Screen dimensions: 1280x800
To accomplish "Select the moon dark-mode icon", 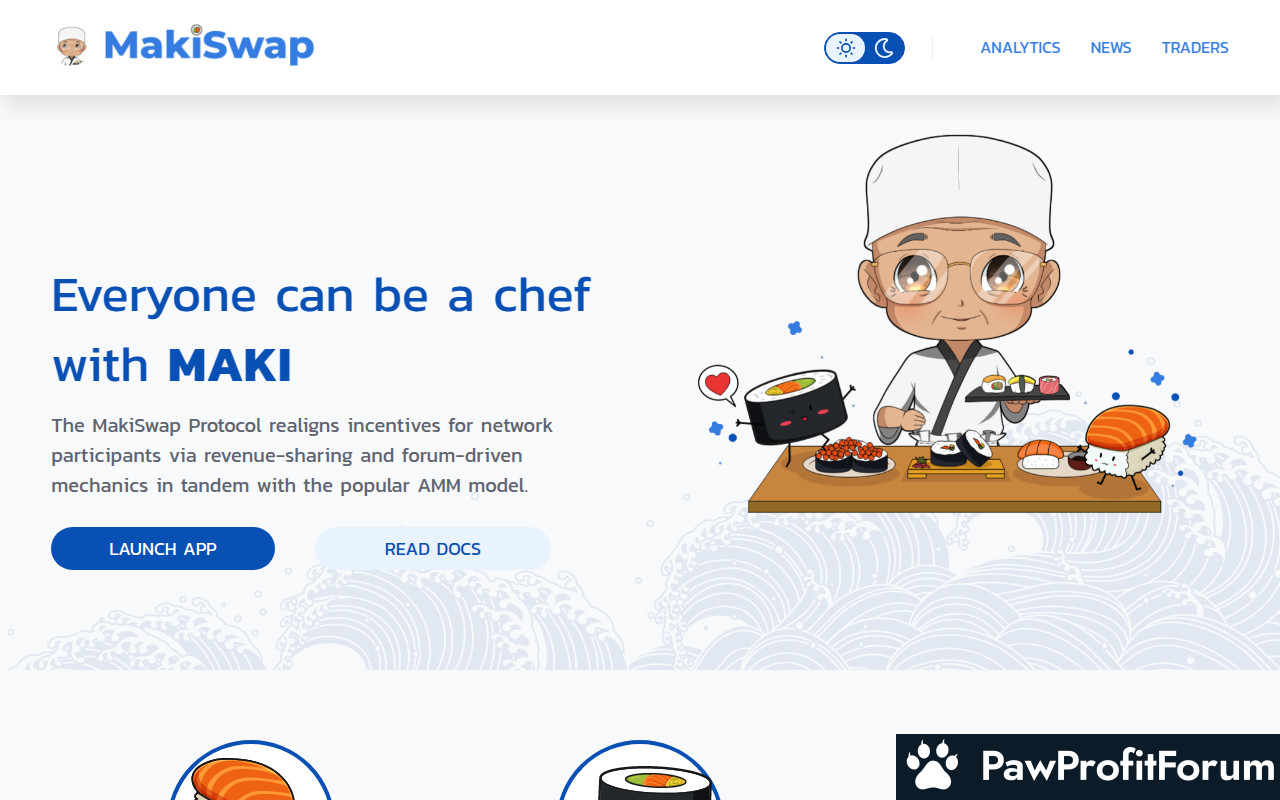I will tap(884, 48).
